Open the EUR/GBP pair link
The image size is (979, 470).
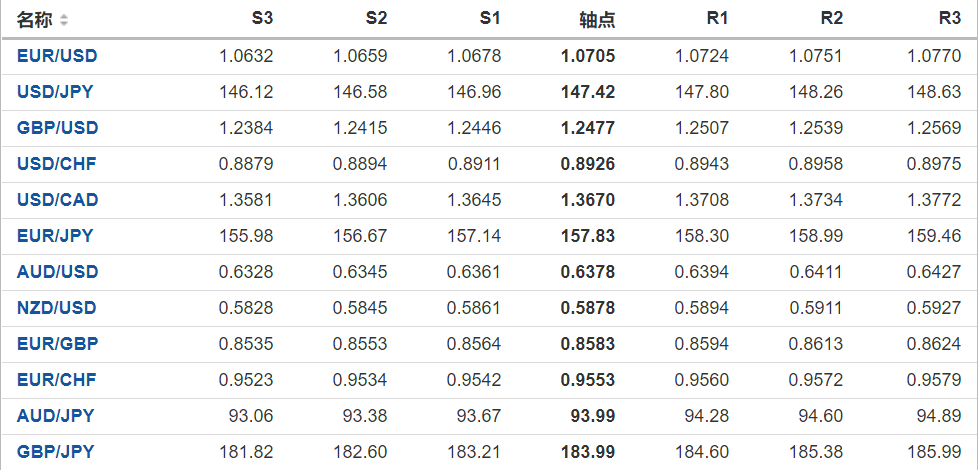coord(57,344)
